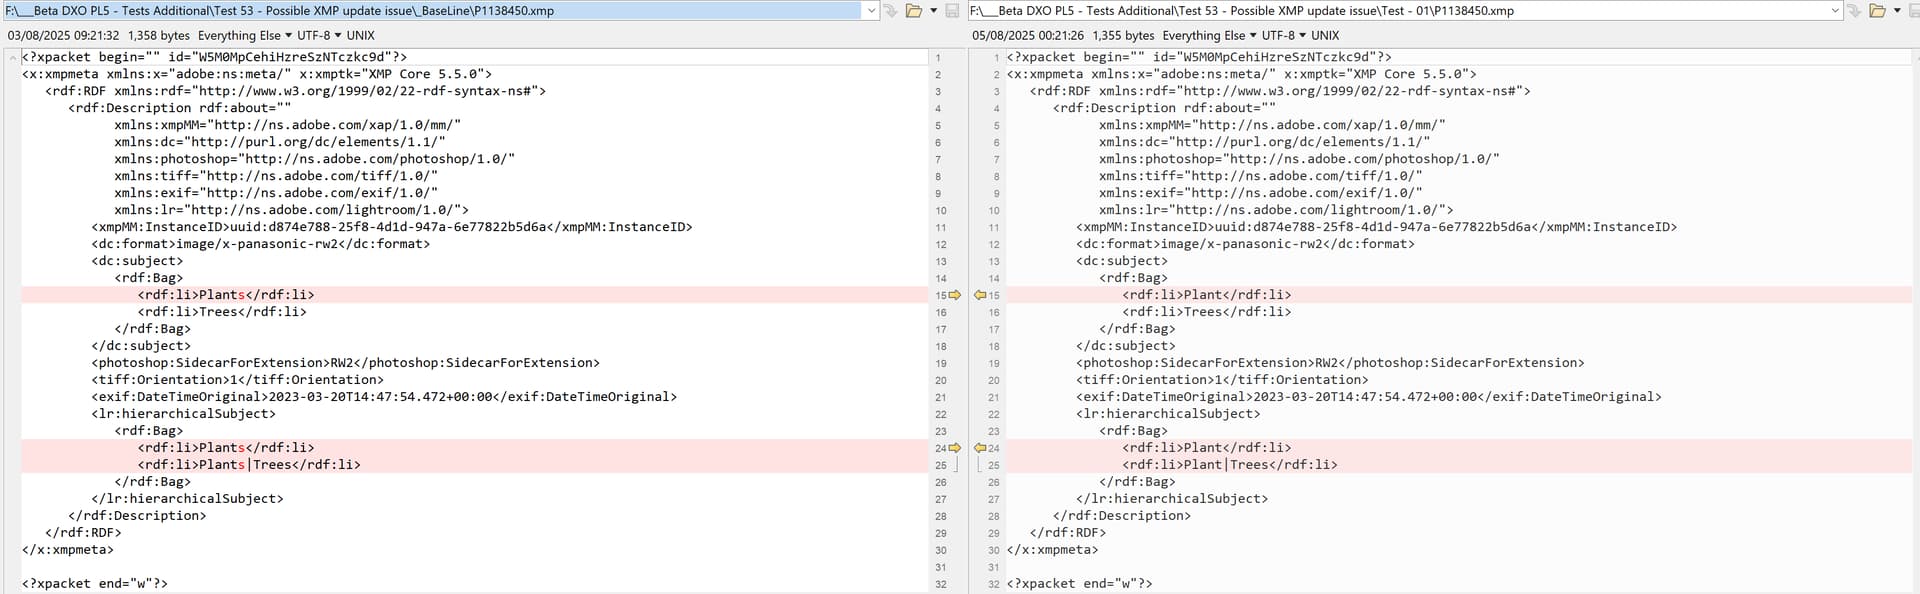Click left pane save disk icon

coord(952,11)
